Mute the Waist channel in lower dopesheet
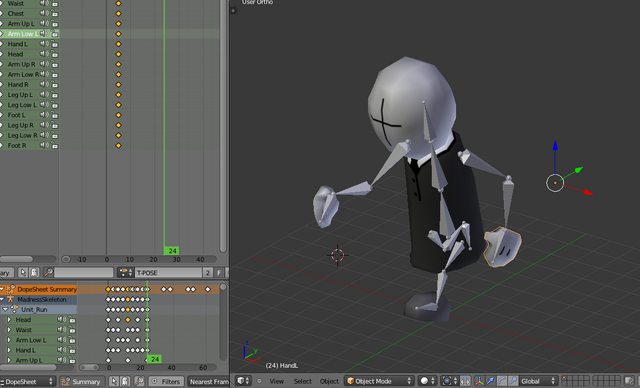The height and width of the screenshot is (388, 640). click(x=61, y=330)
